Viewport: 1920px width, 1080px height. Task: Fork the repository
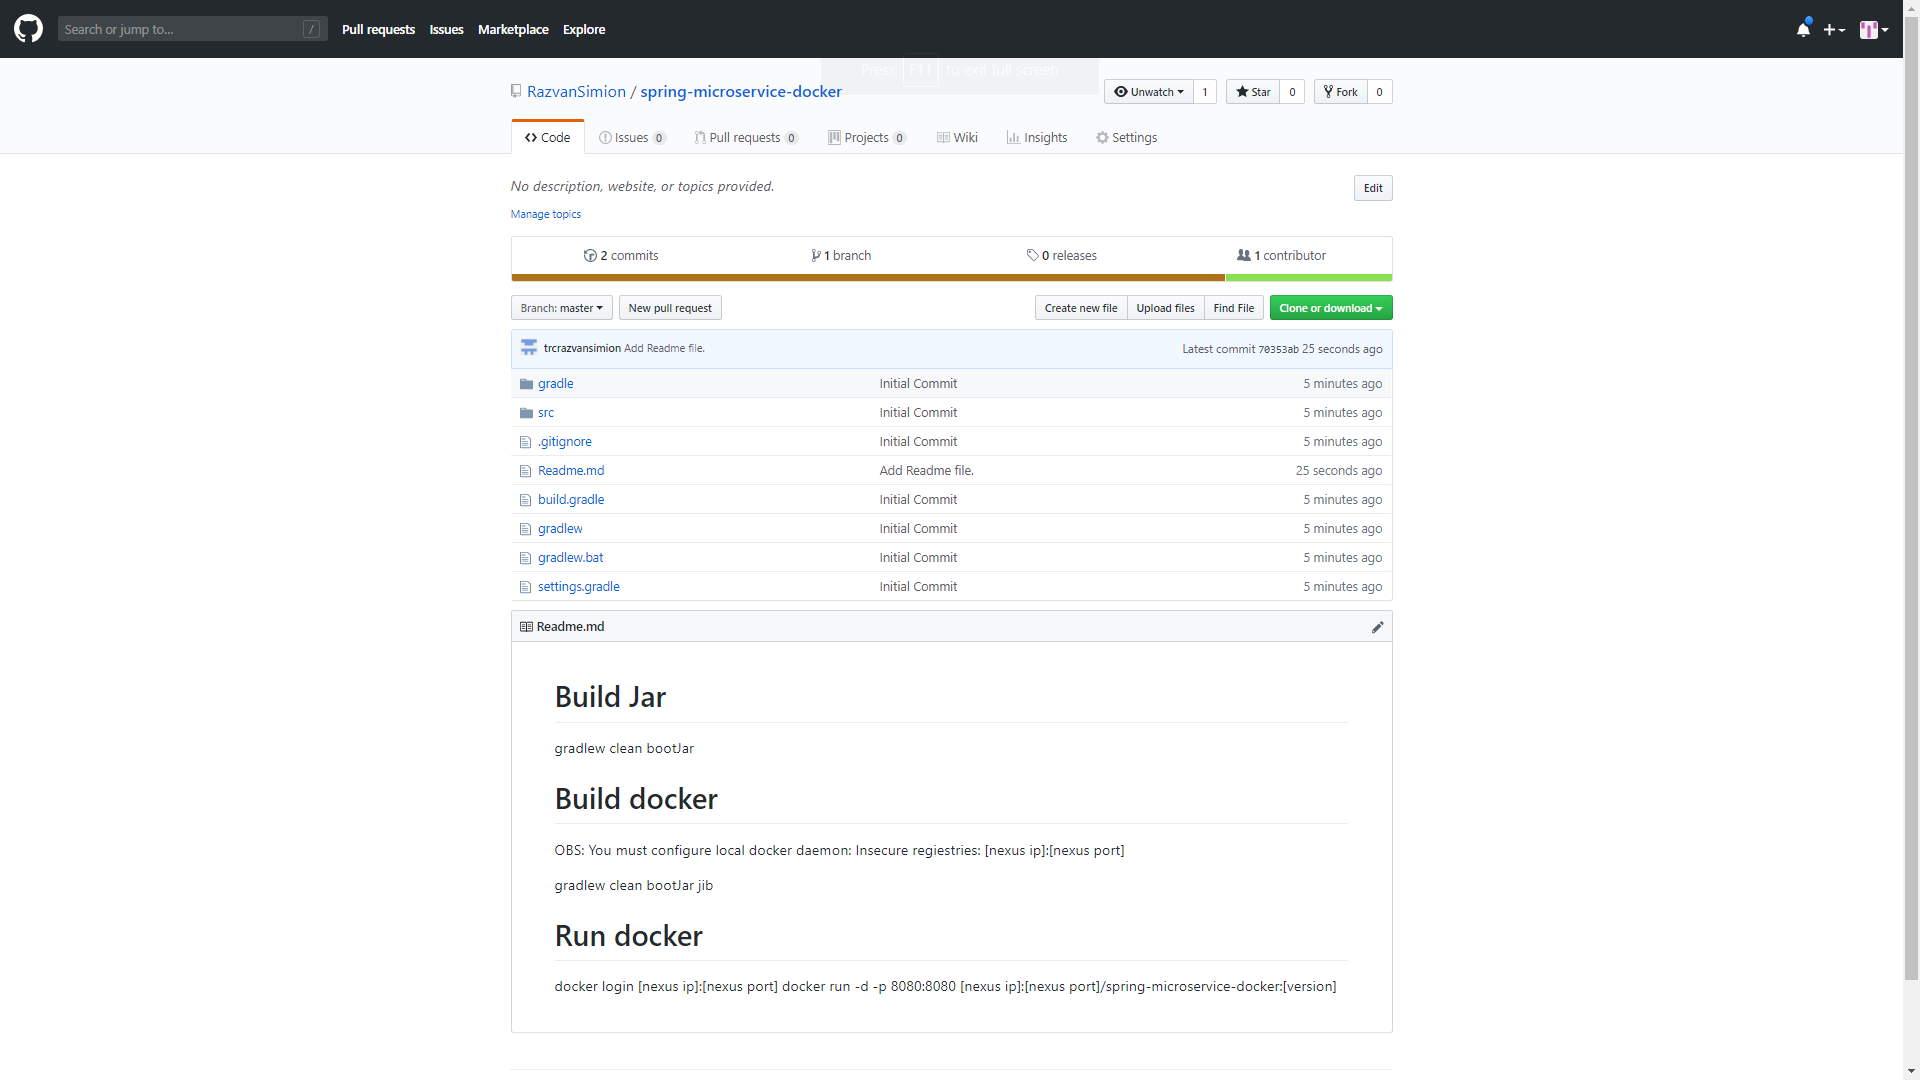1340,92
